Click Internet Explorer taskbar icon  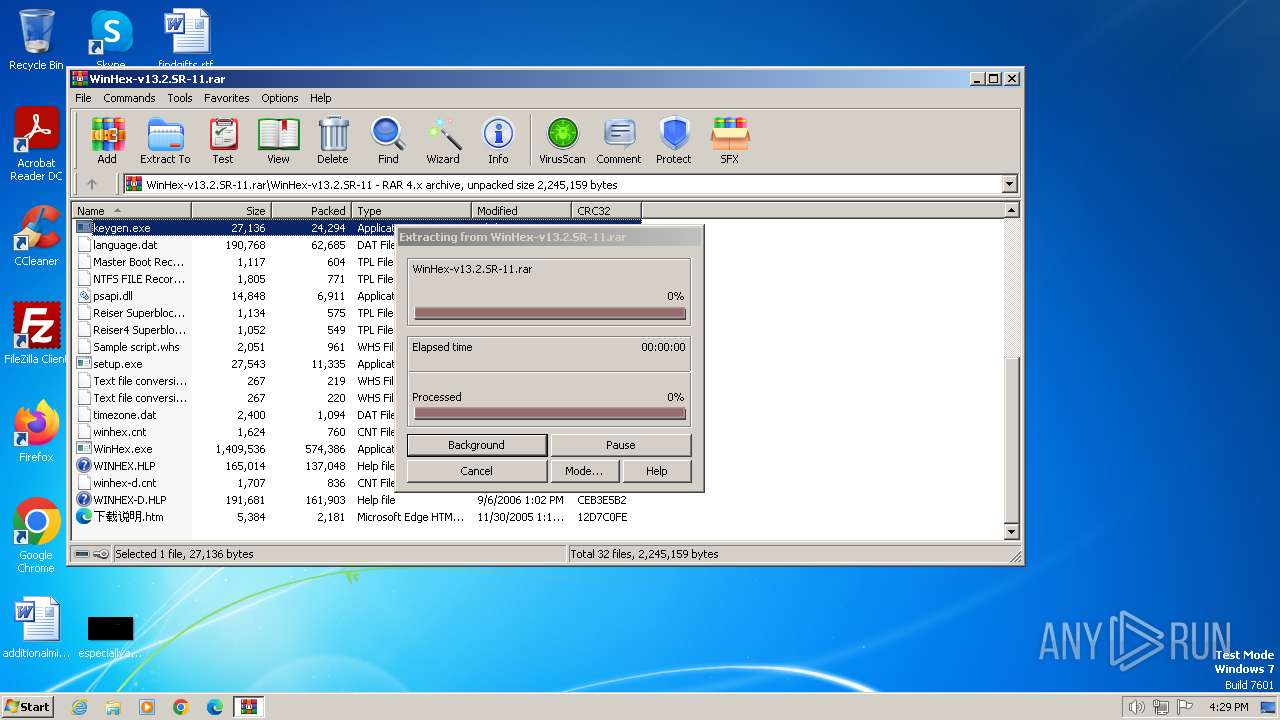point(79,707)
